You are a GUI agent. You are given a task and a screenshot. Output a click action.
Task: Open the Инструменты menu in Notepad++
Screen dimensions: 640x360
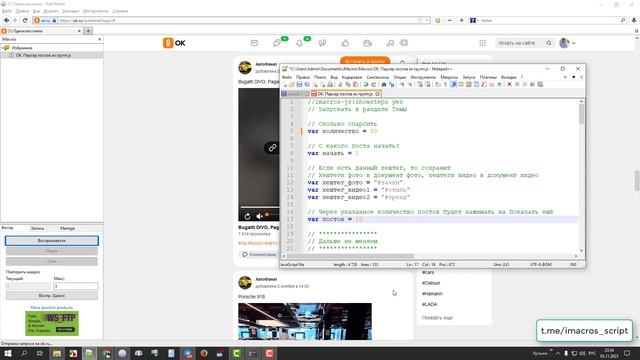click(x=423, y=77)
